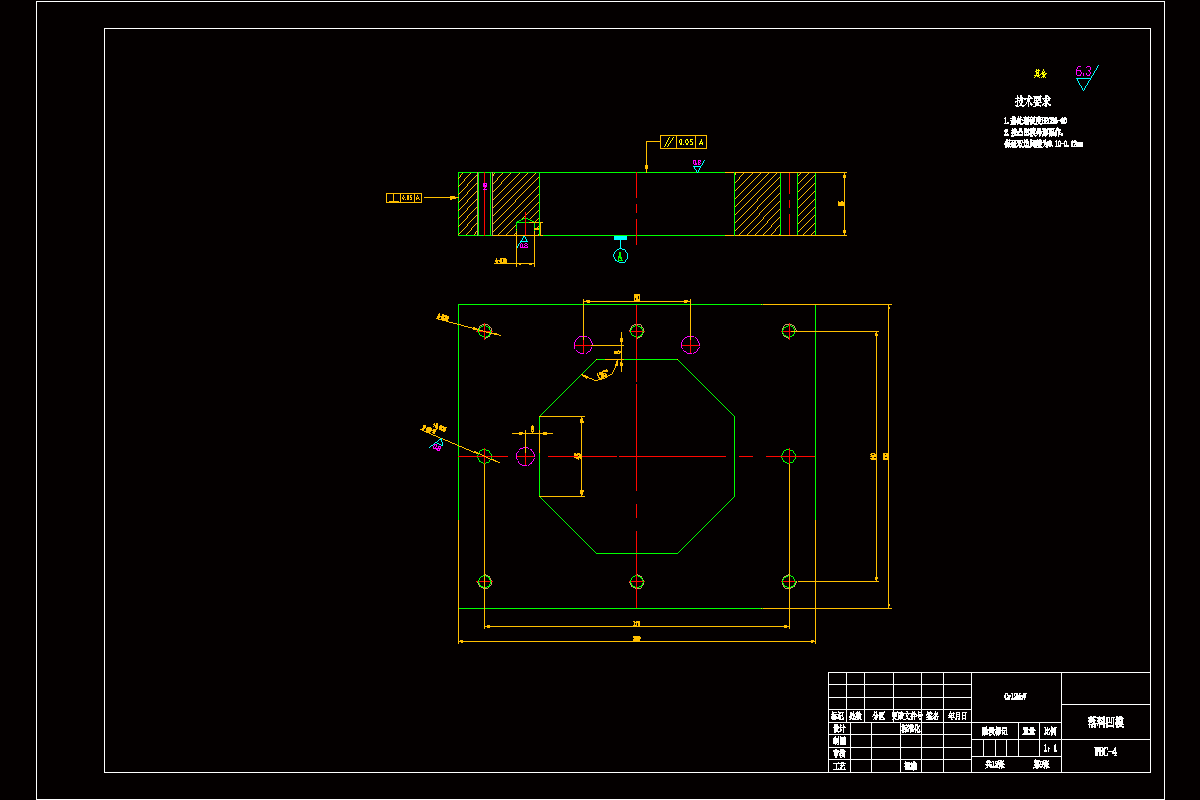
Task: Click the WBC-4 drawing number
Action: click(x=1106, y=752)
